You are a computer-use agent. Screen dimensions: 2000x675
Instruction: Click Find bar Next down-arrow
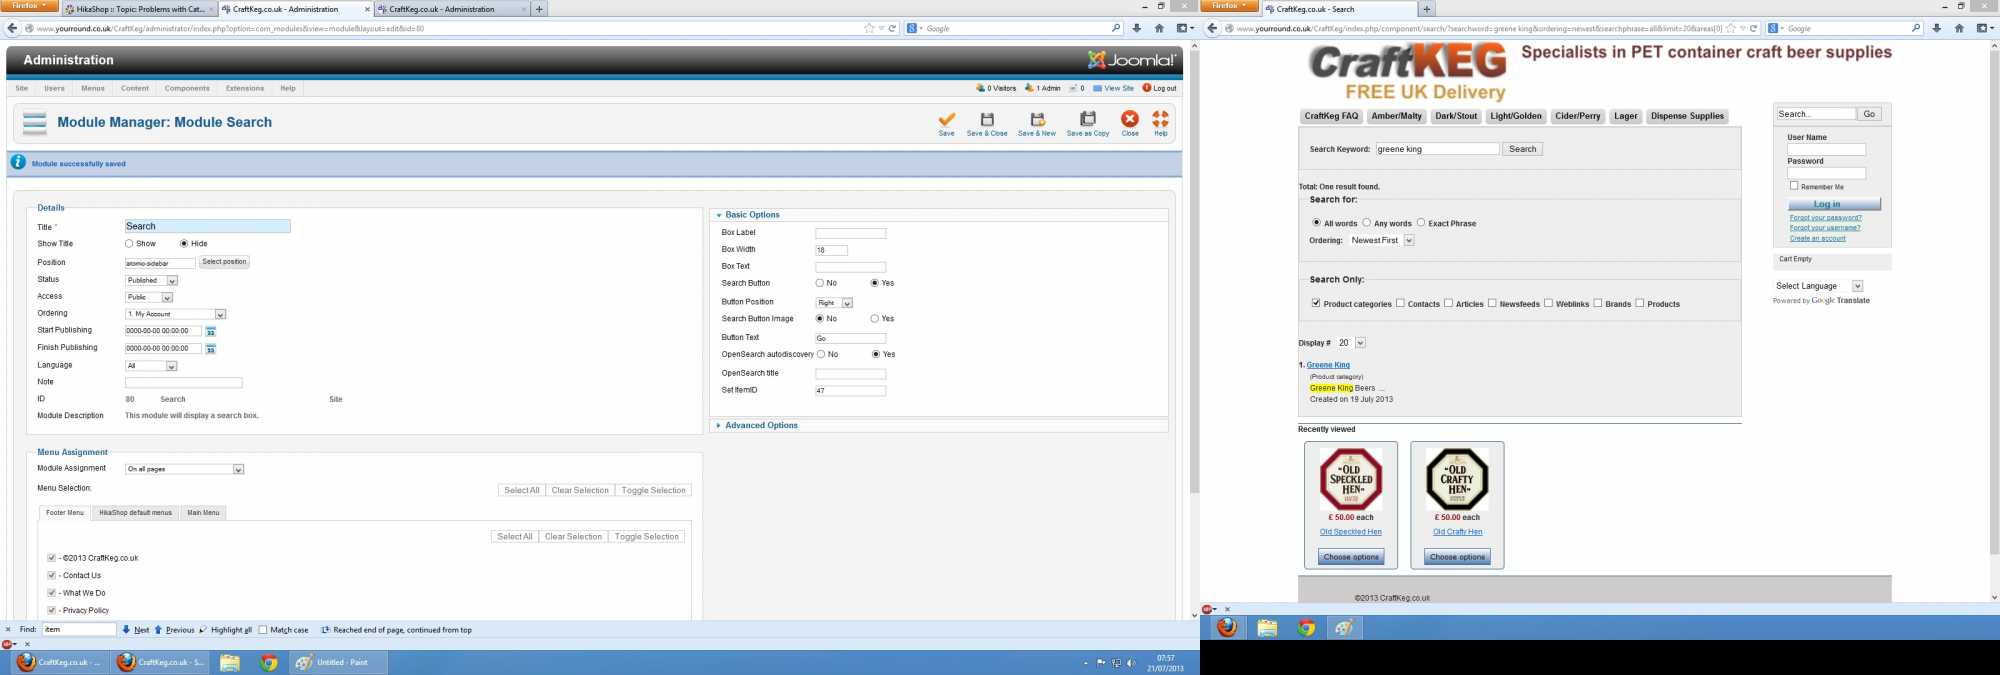coord(126,630)
